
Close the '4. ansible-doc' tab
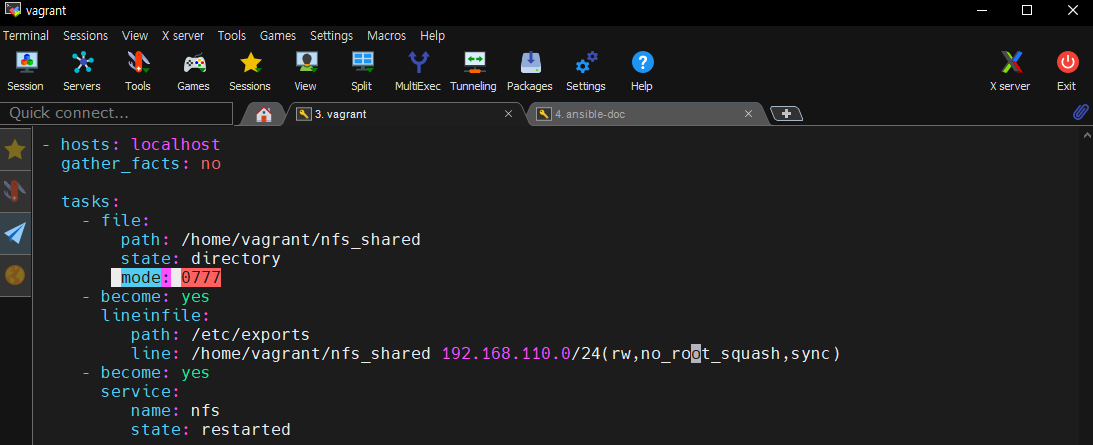pos(749,114)
